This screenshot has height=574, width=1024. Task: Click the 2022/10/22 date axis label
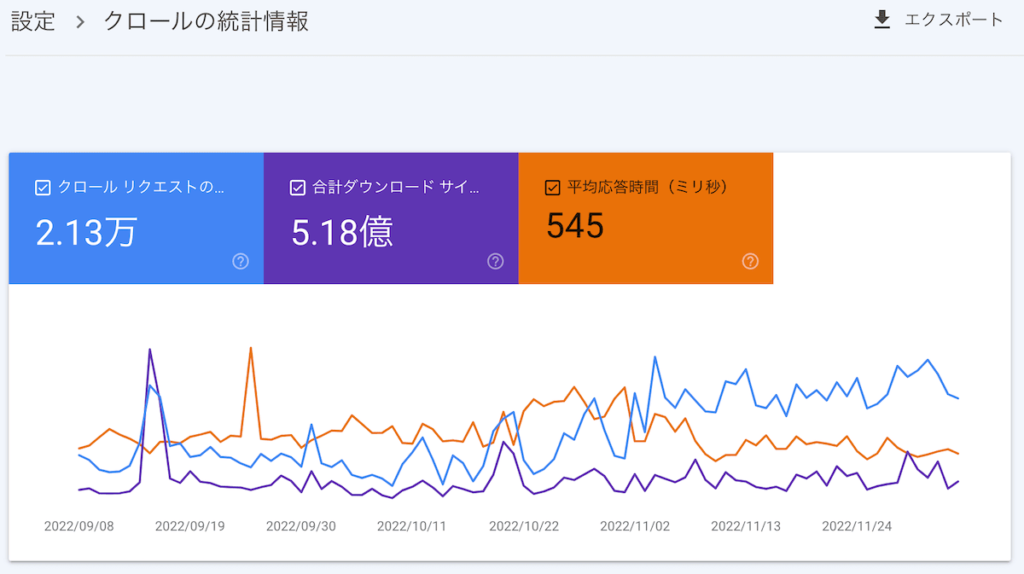coord(523,527)
